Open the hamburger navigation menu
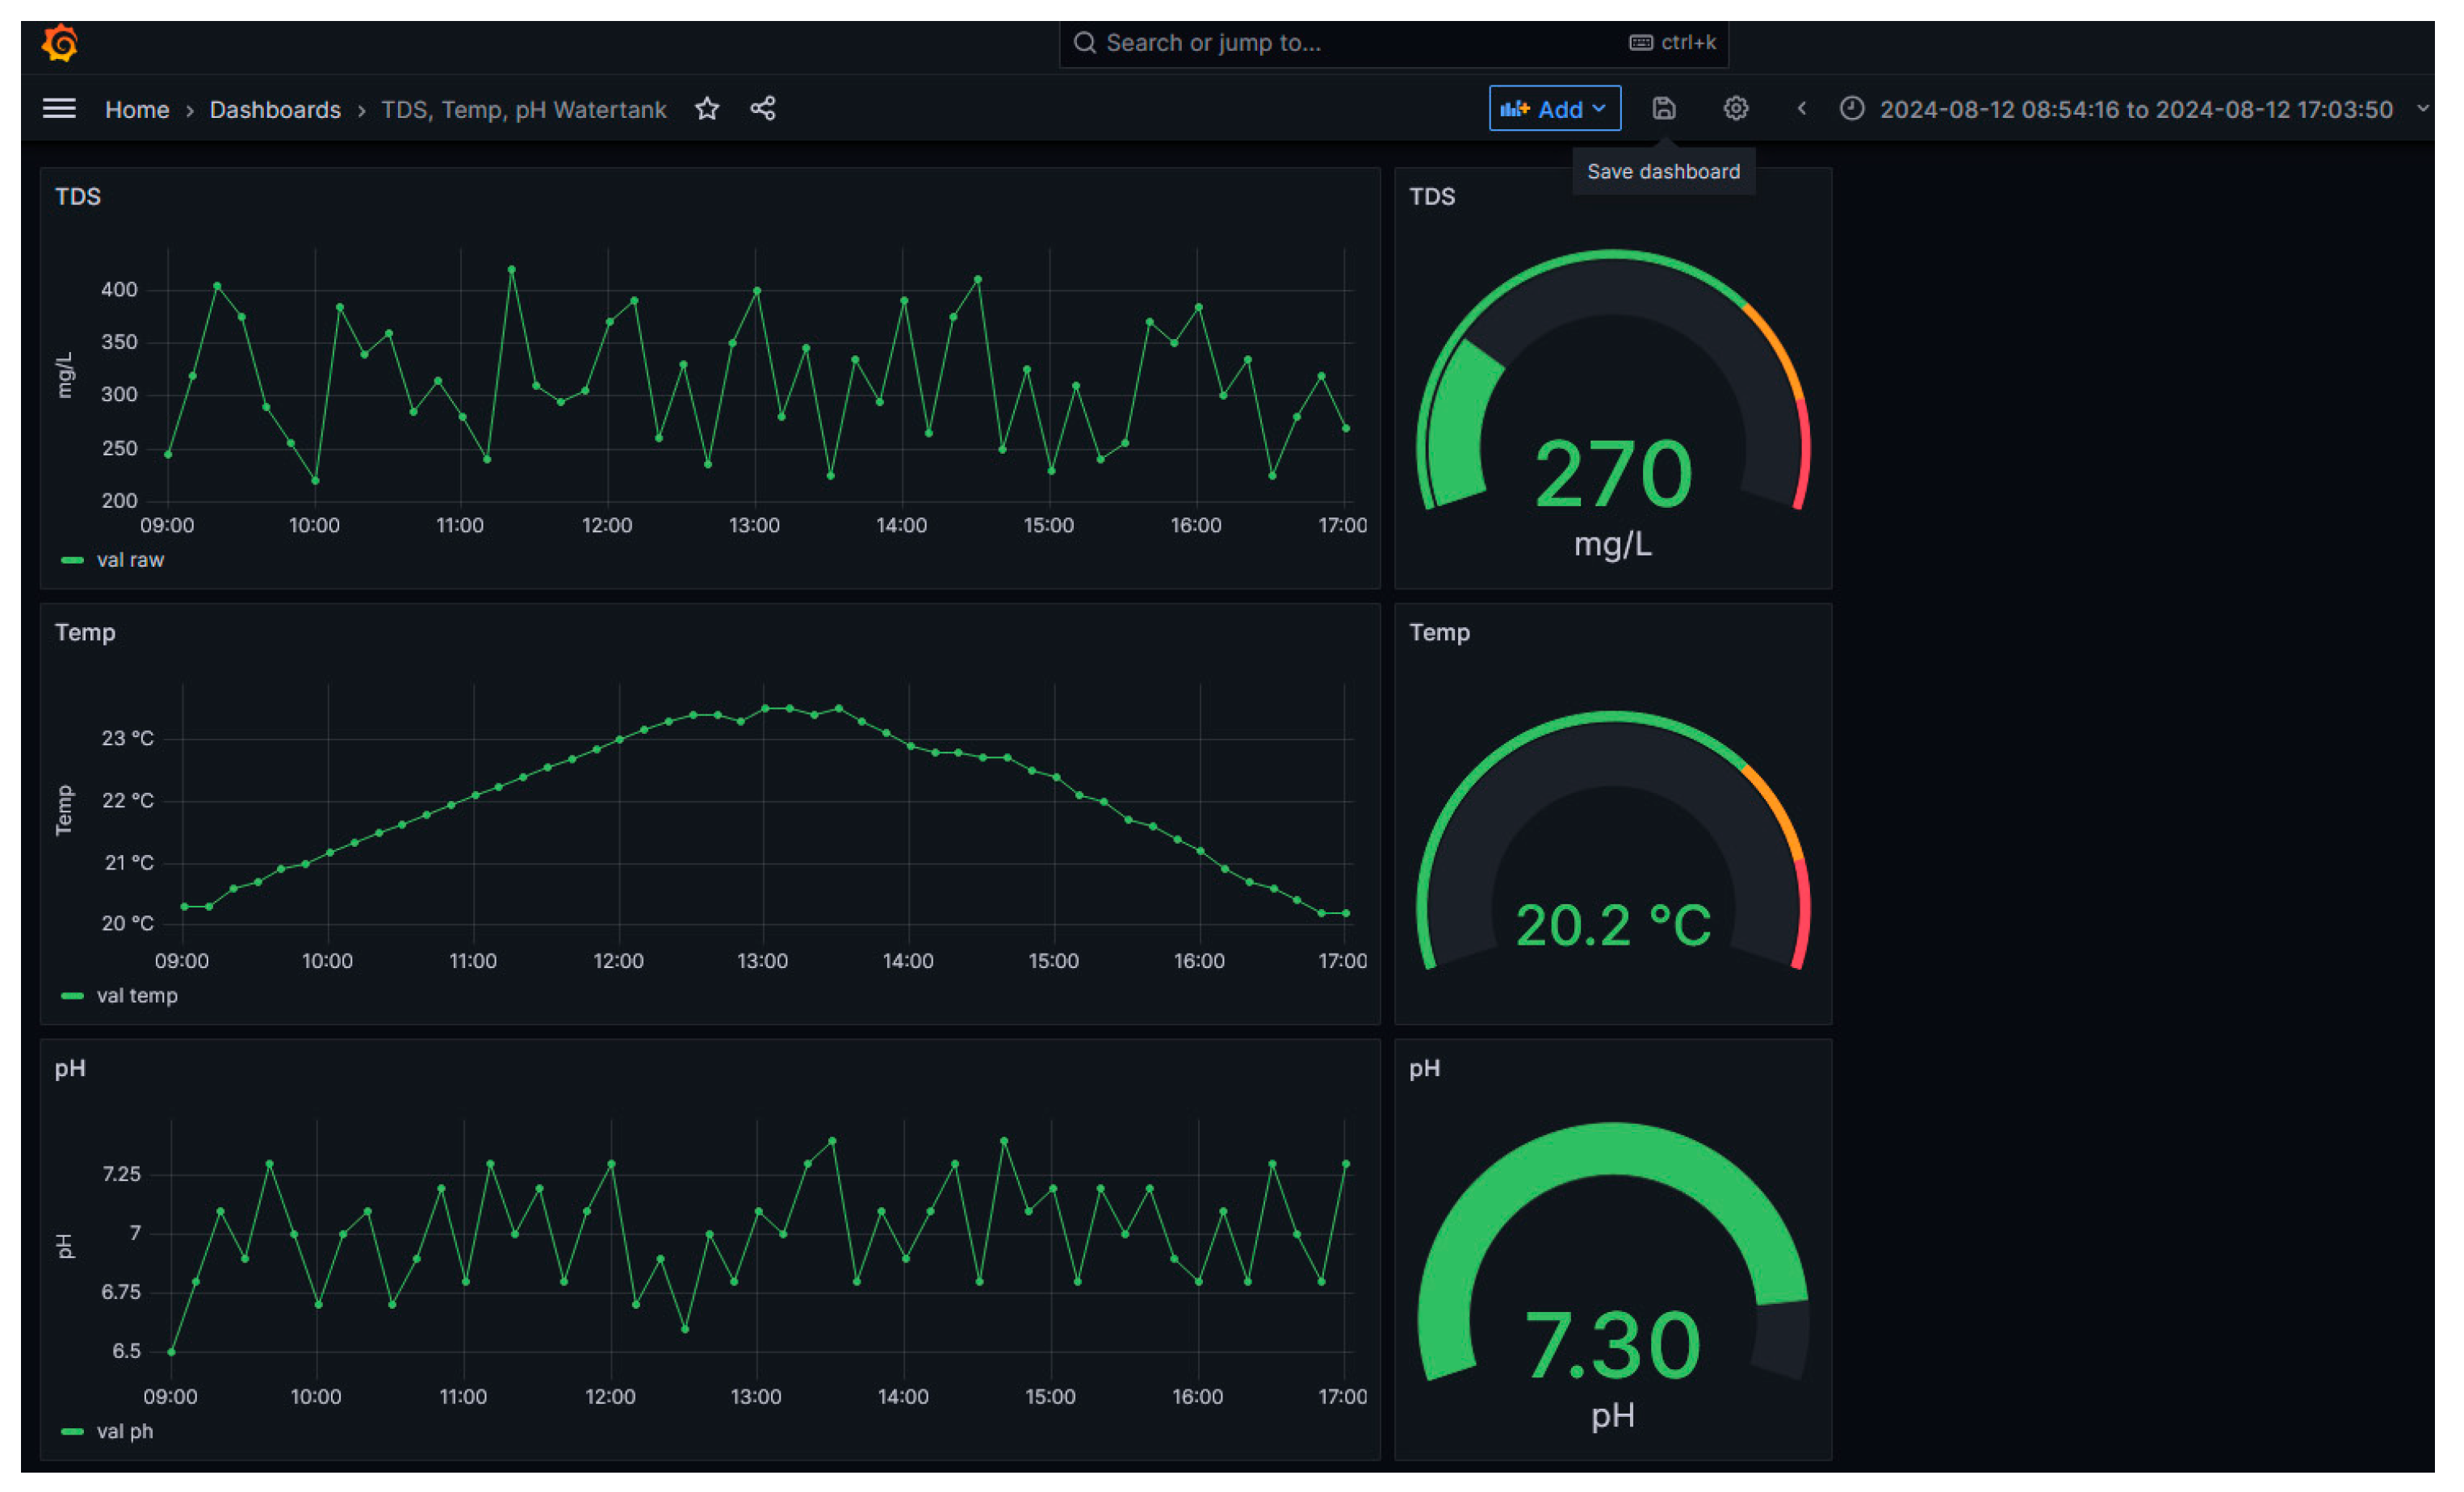The height and width of the screenshot is (1492, 2464). pyautogui.click(x=59, y=108)
